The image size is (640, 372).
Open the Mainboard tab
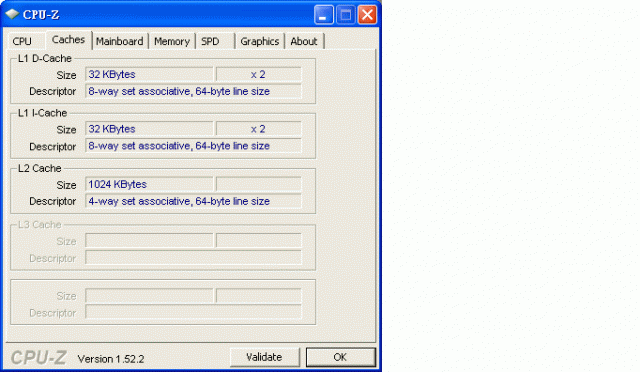coord(120,41)
